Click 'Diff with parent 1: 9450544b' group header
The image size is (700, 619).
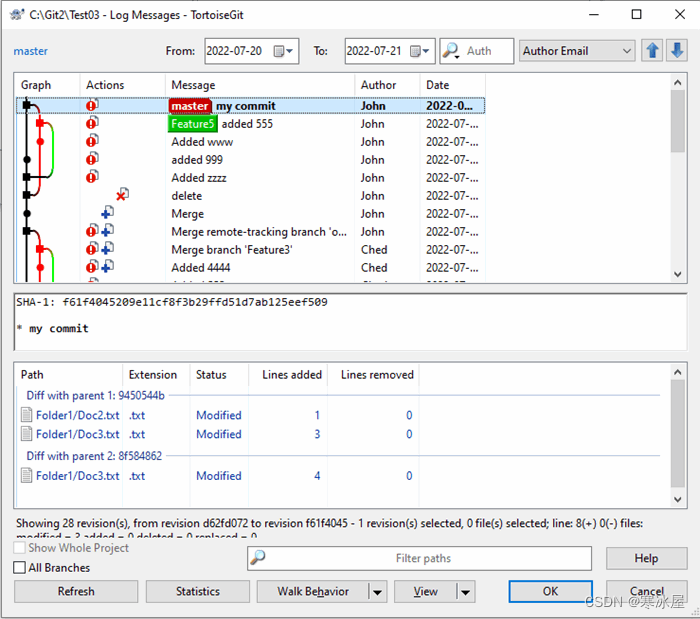[96, 395]
